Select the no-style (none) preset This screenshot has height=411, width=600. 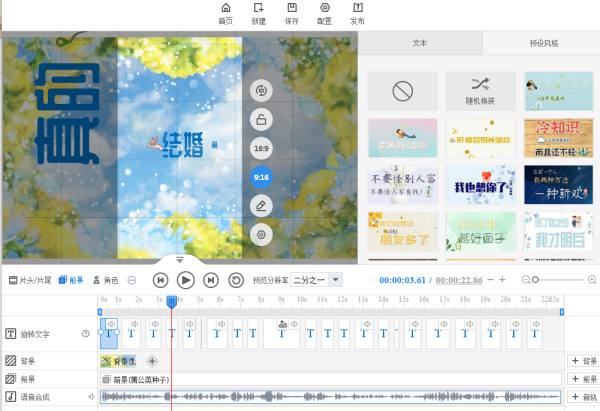coord(403,91)
